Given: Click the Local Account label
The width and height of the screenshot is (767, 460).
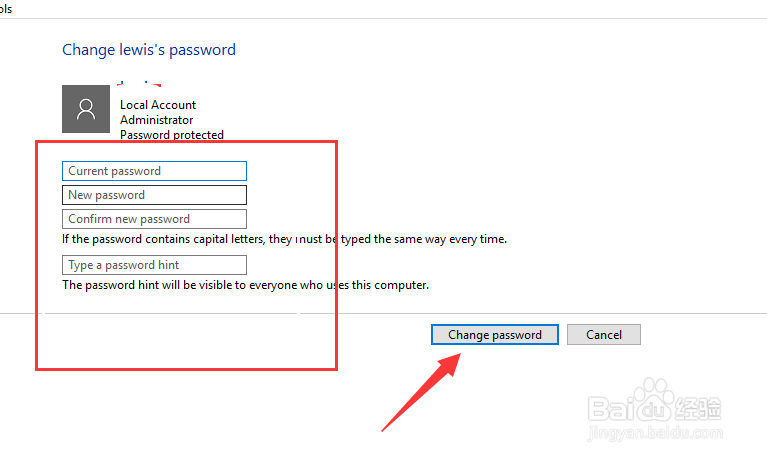Looking at the screenshot, I should pyautogui.click(x=158, y=105).
